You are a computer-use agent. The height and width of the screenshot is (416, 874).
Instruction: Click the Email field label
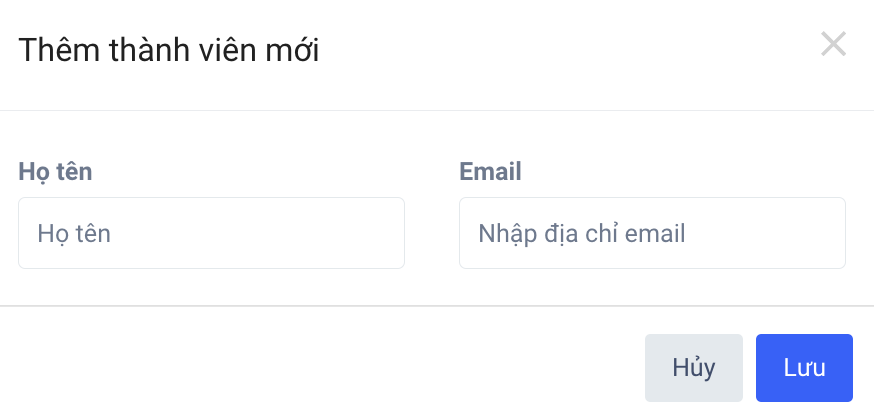490,171
